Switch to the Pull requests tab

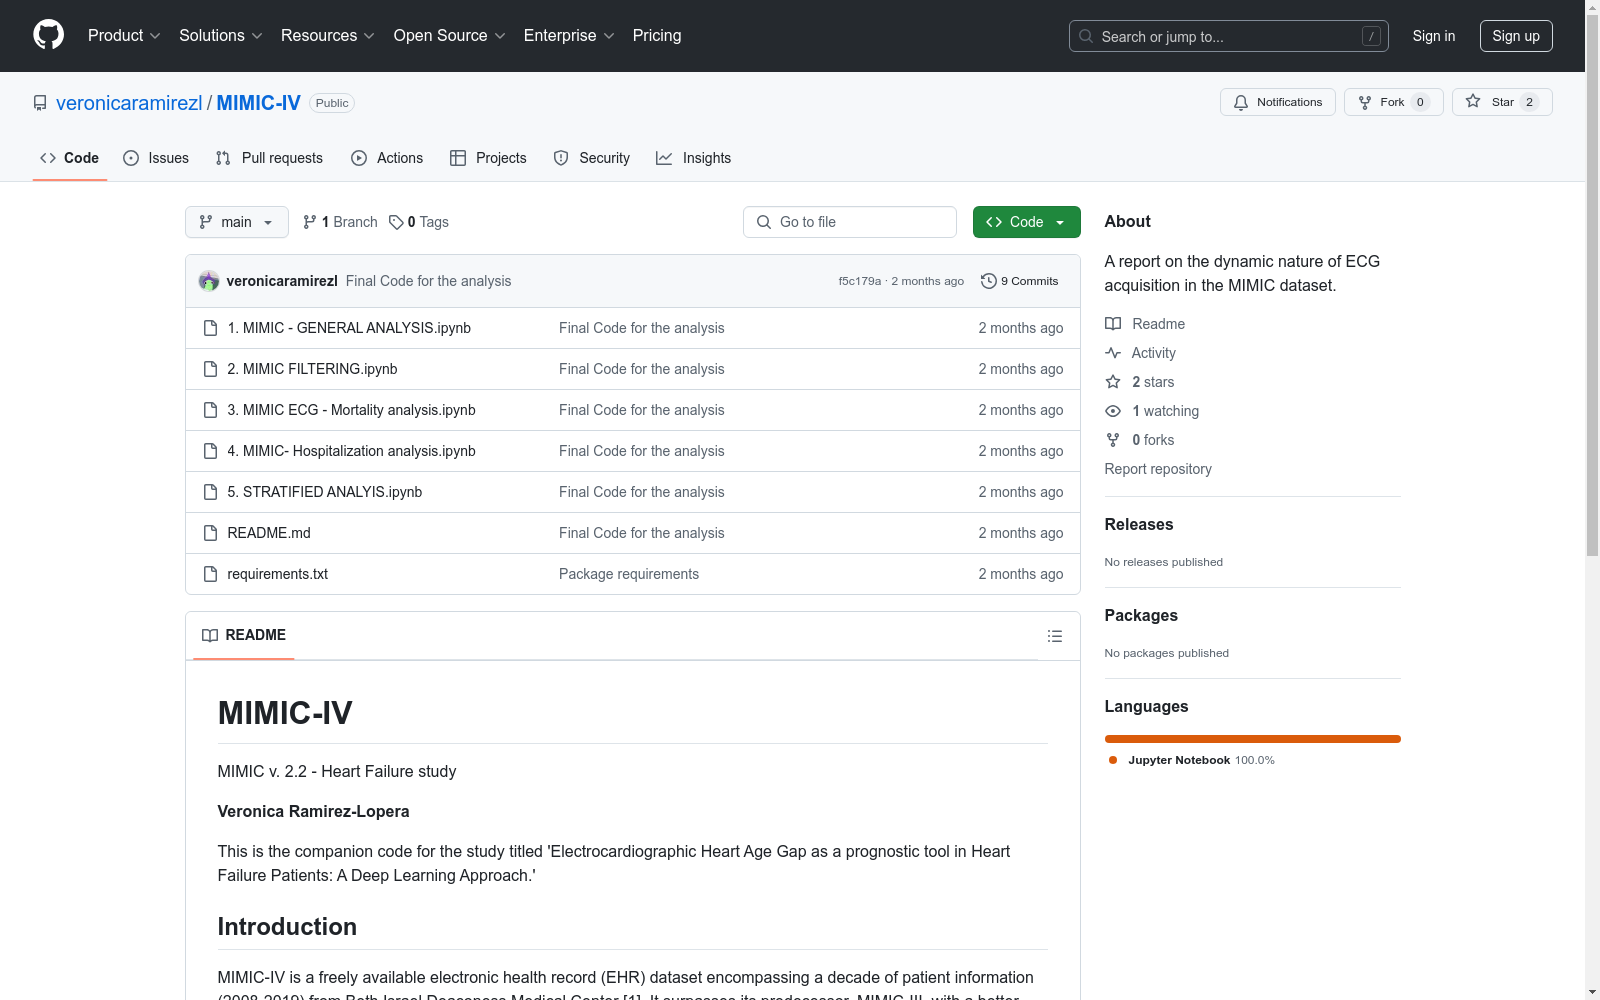coord(269,158)
